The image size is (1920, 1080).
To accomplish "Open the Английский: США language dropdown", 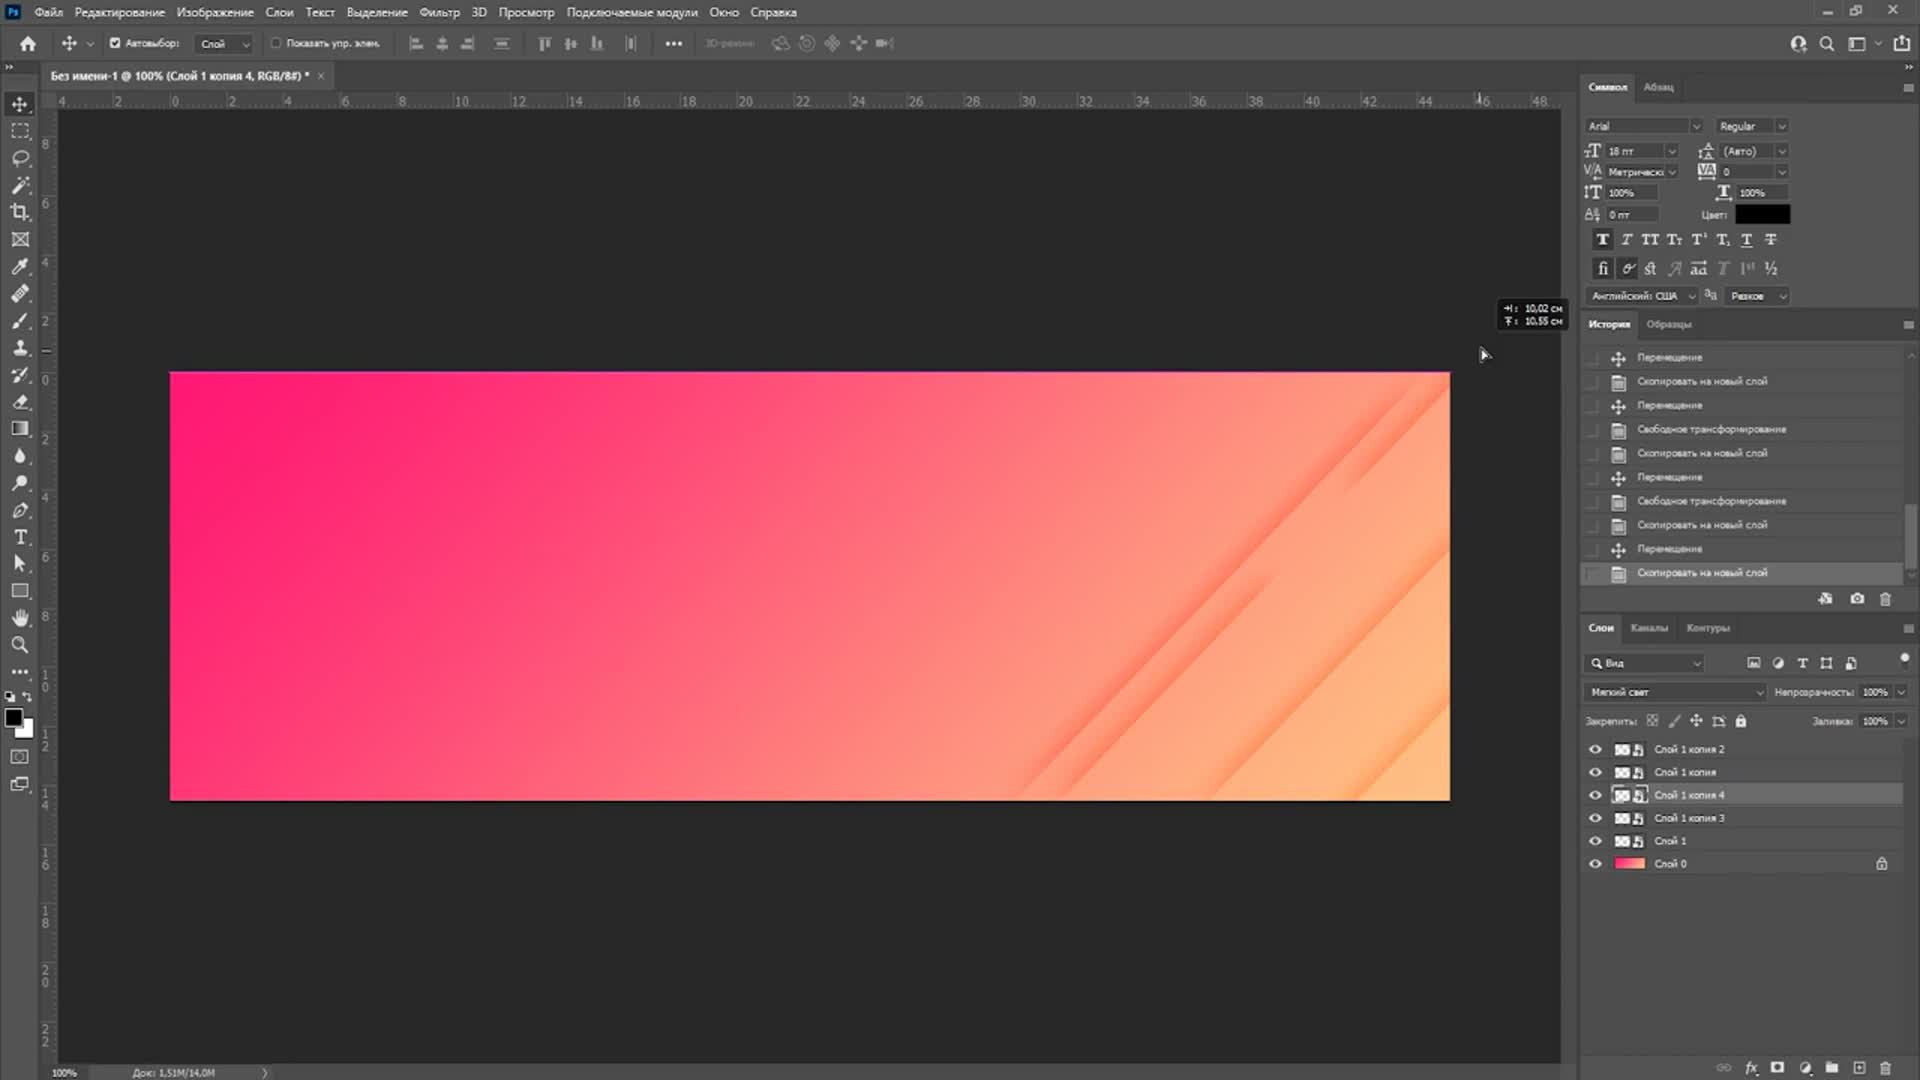I will [x=1642, y=296].
